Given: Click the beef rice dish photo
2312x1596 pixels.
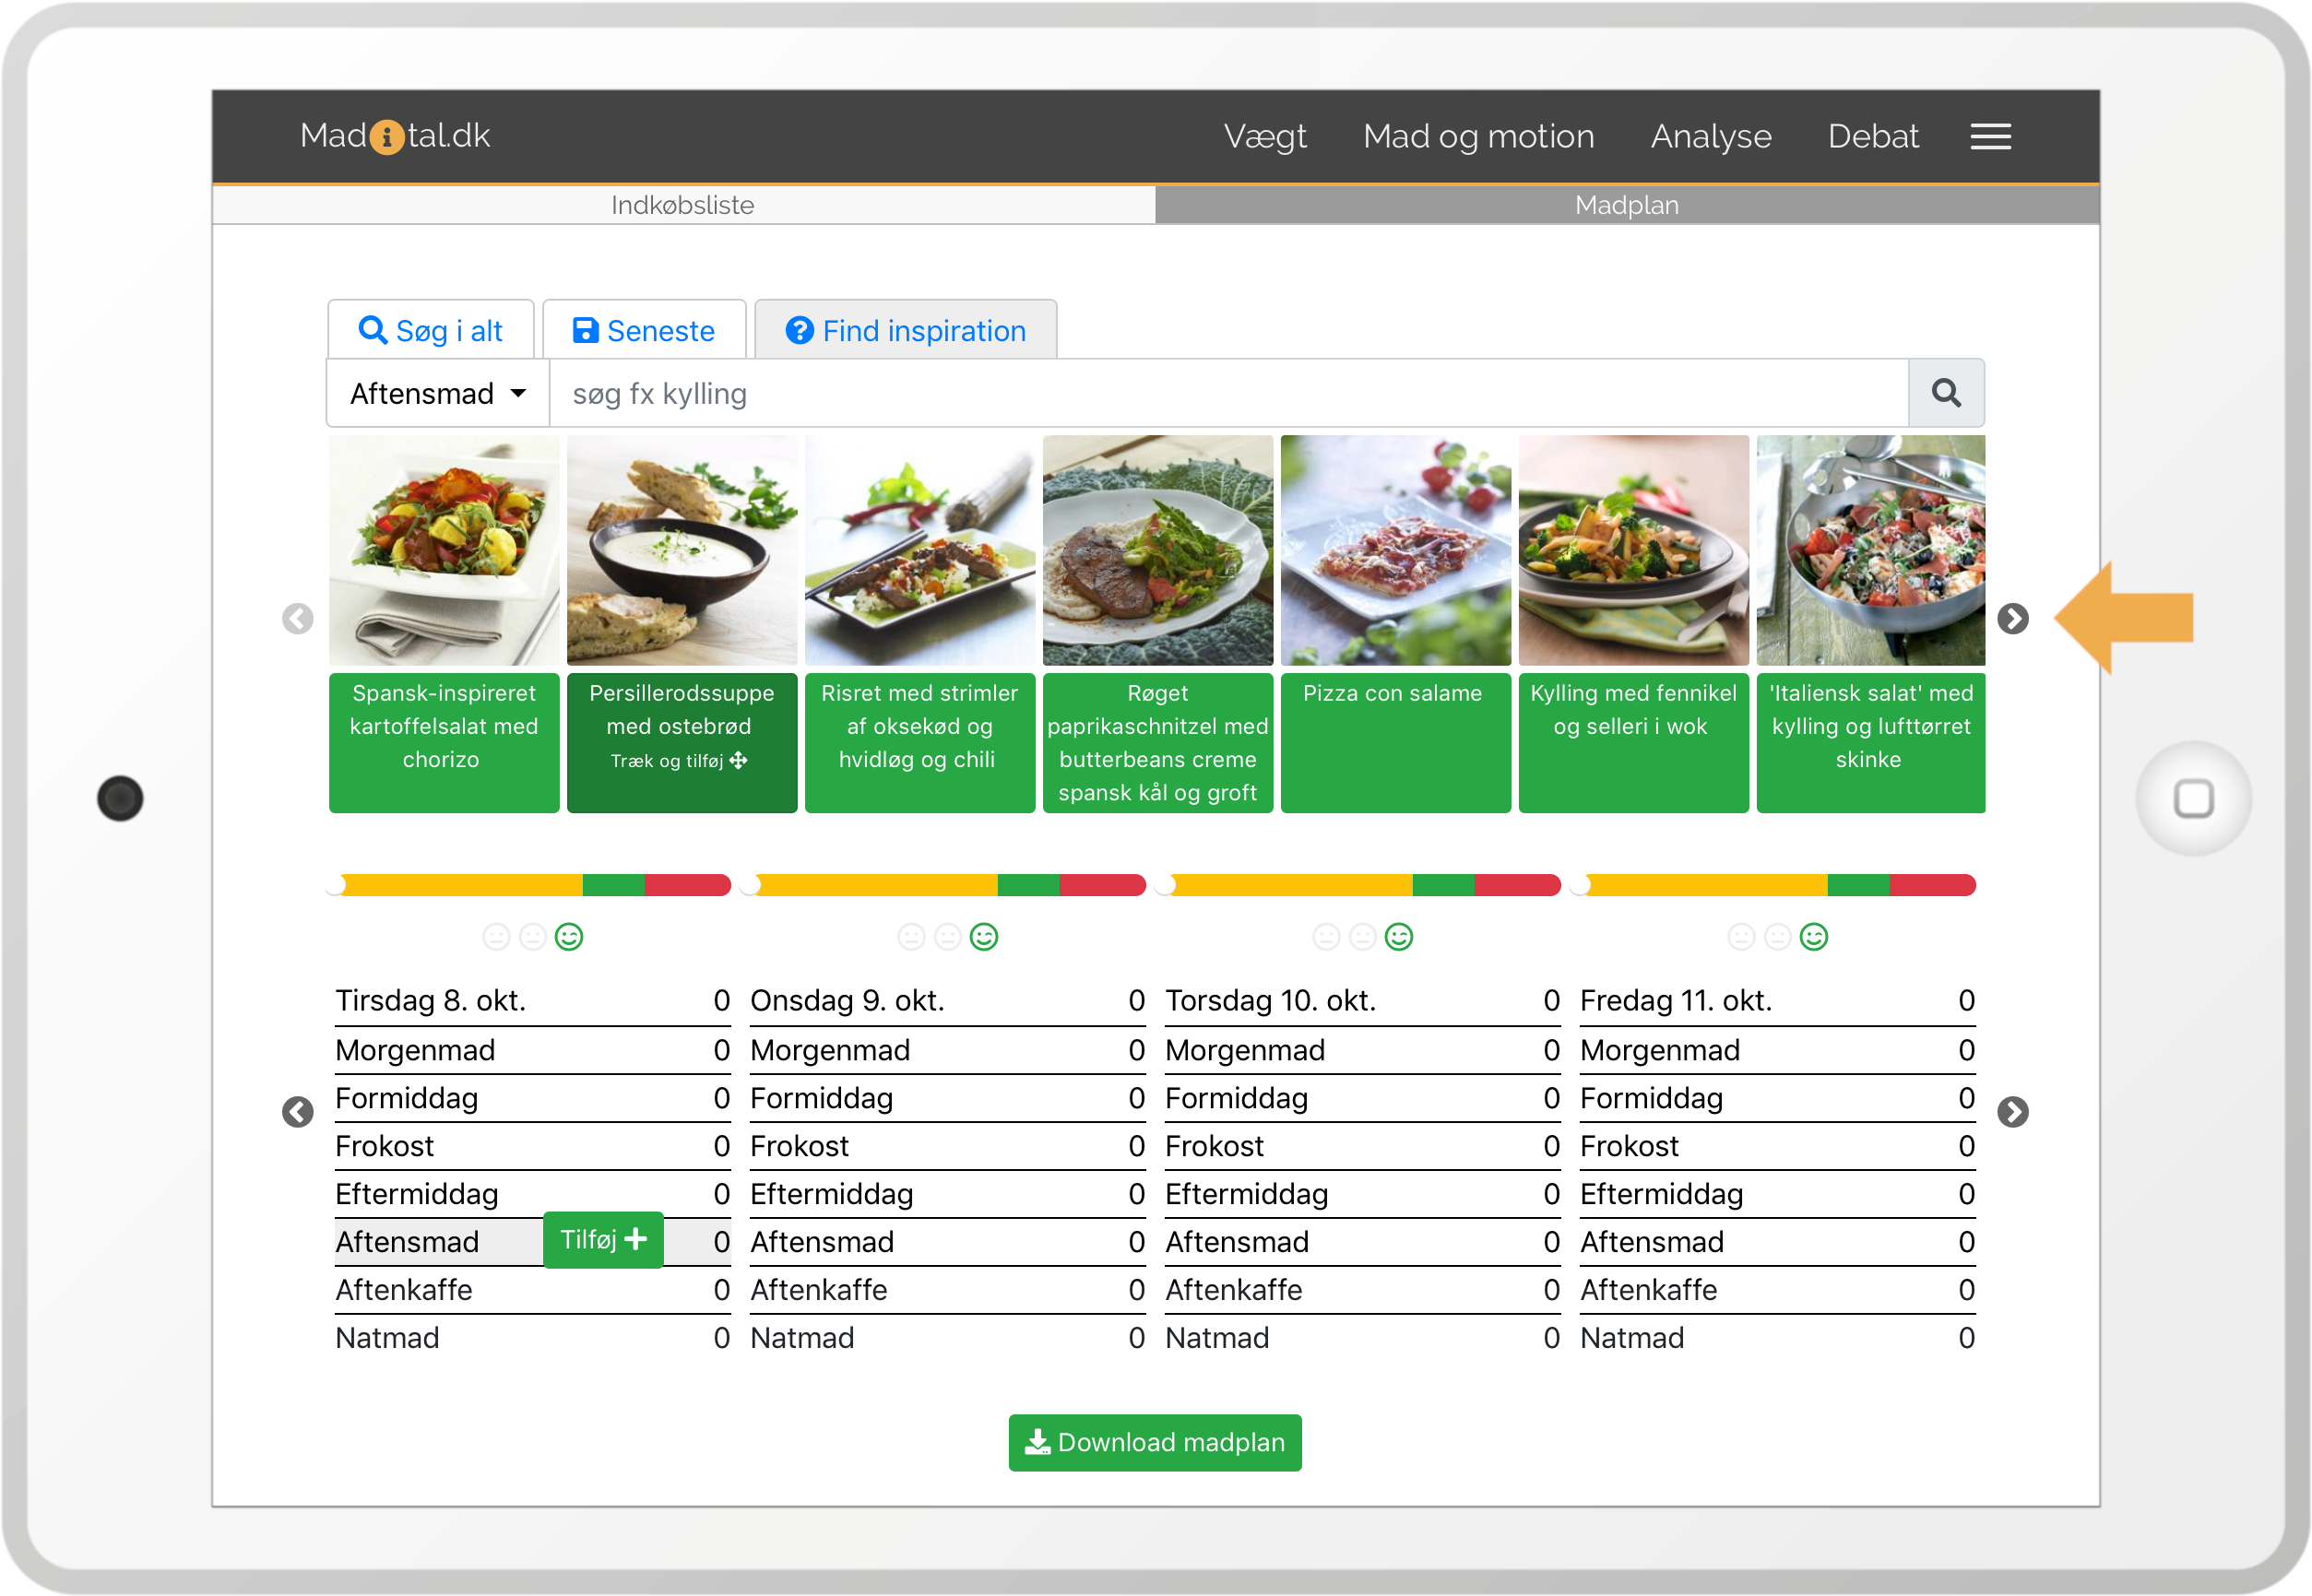Looking at the screenshot, I should [920, 550].
